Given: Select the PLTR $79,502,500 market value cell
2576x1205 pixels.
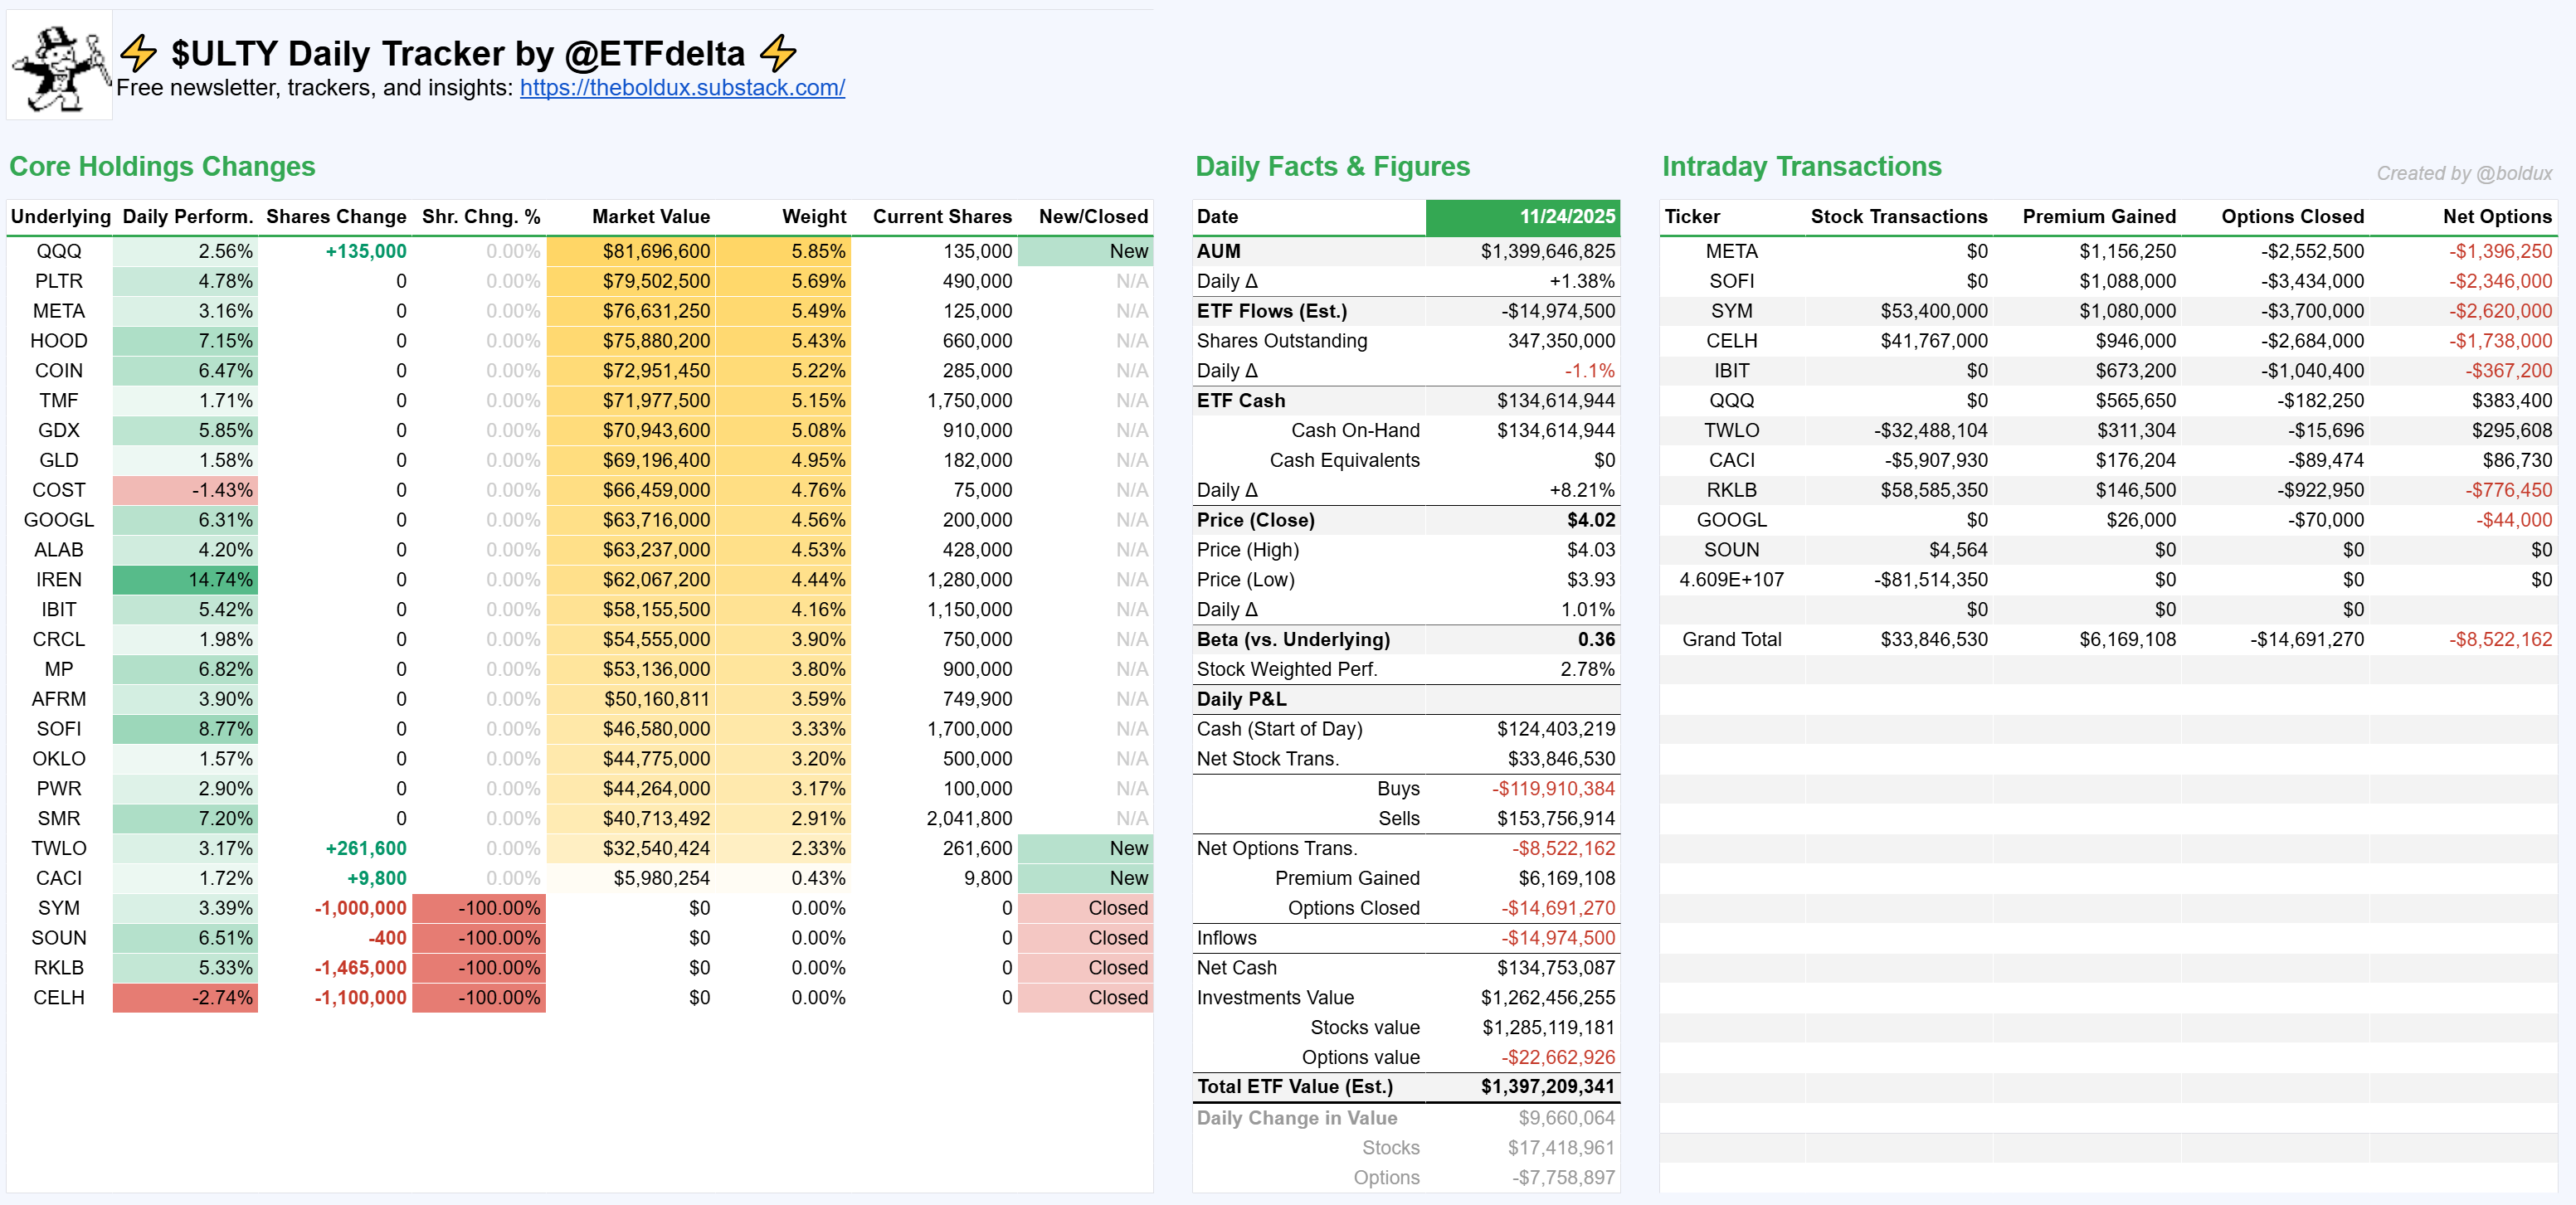Looking at the screenshot, I should click(655, 282).
